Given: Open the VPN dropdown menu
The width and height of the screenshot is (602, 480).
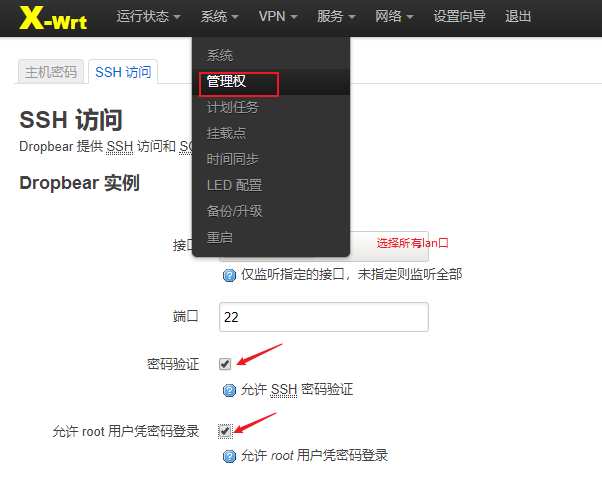Looking at the screenshot, I should point(278,17).
